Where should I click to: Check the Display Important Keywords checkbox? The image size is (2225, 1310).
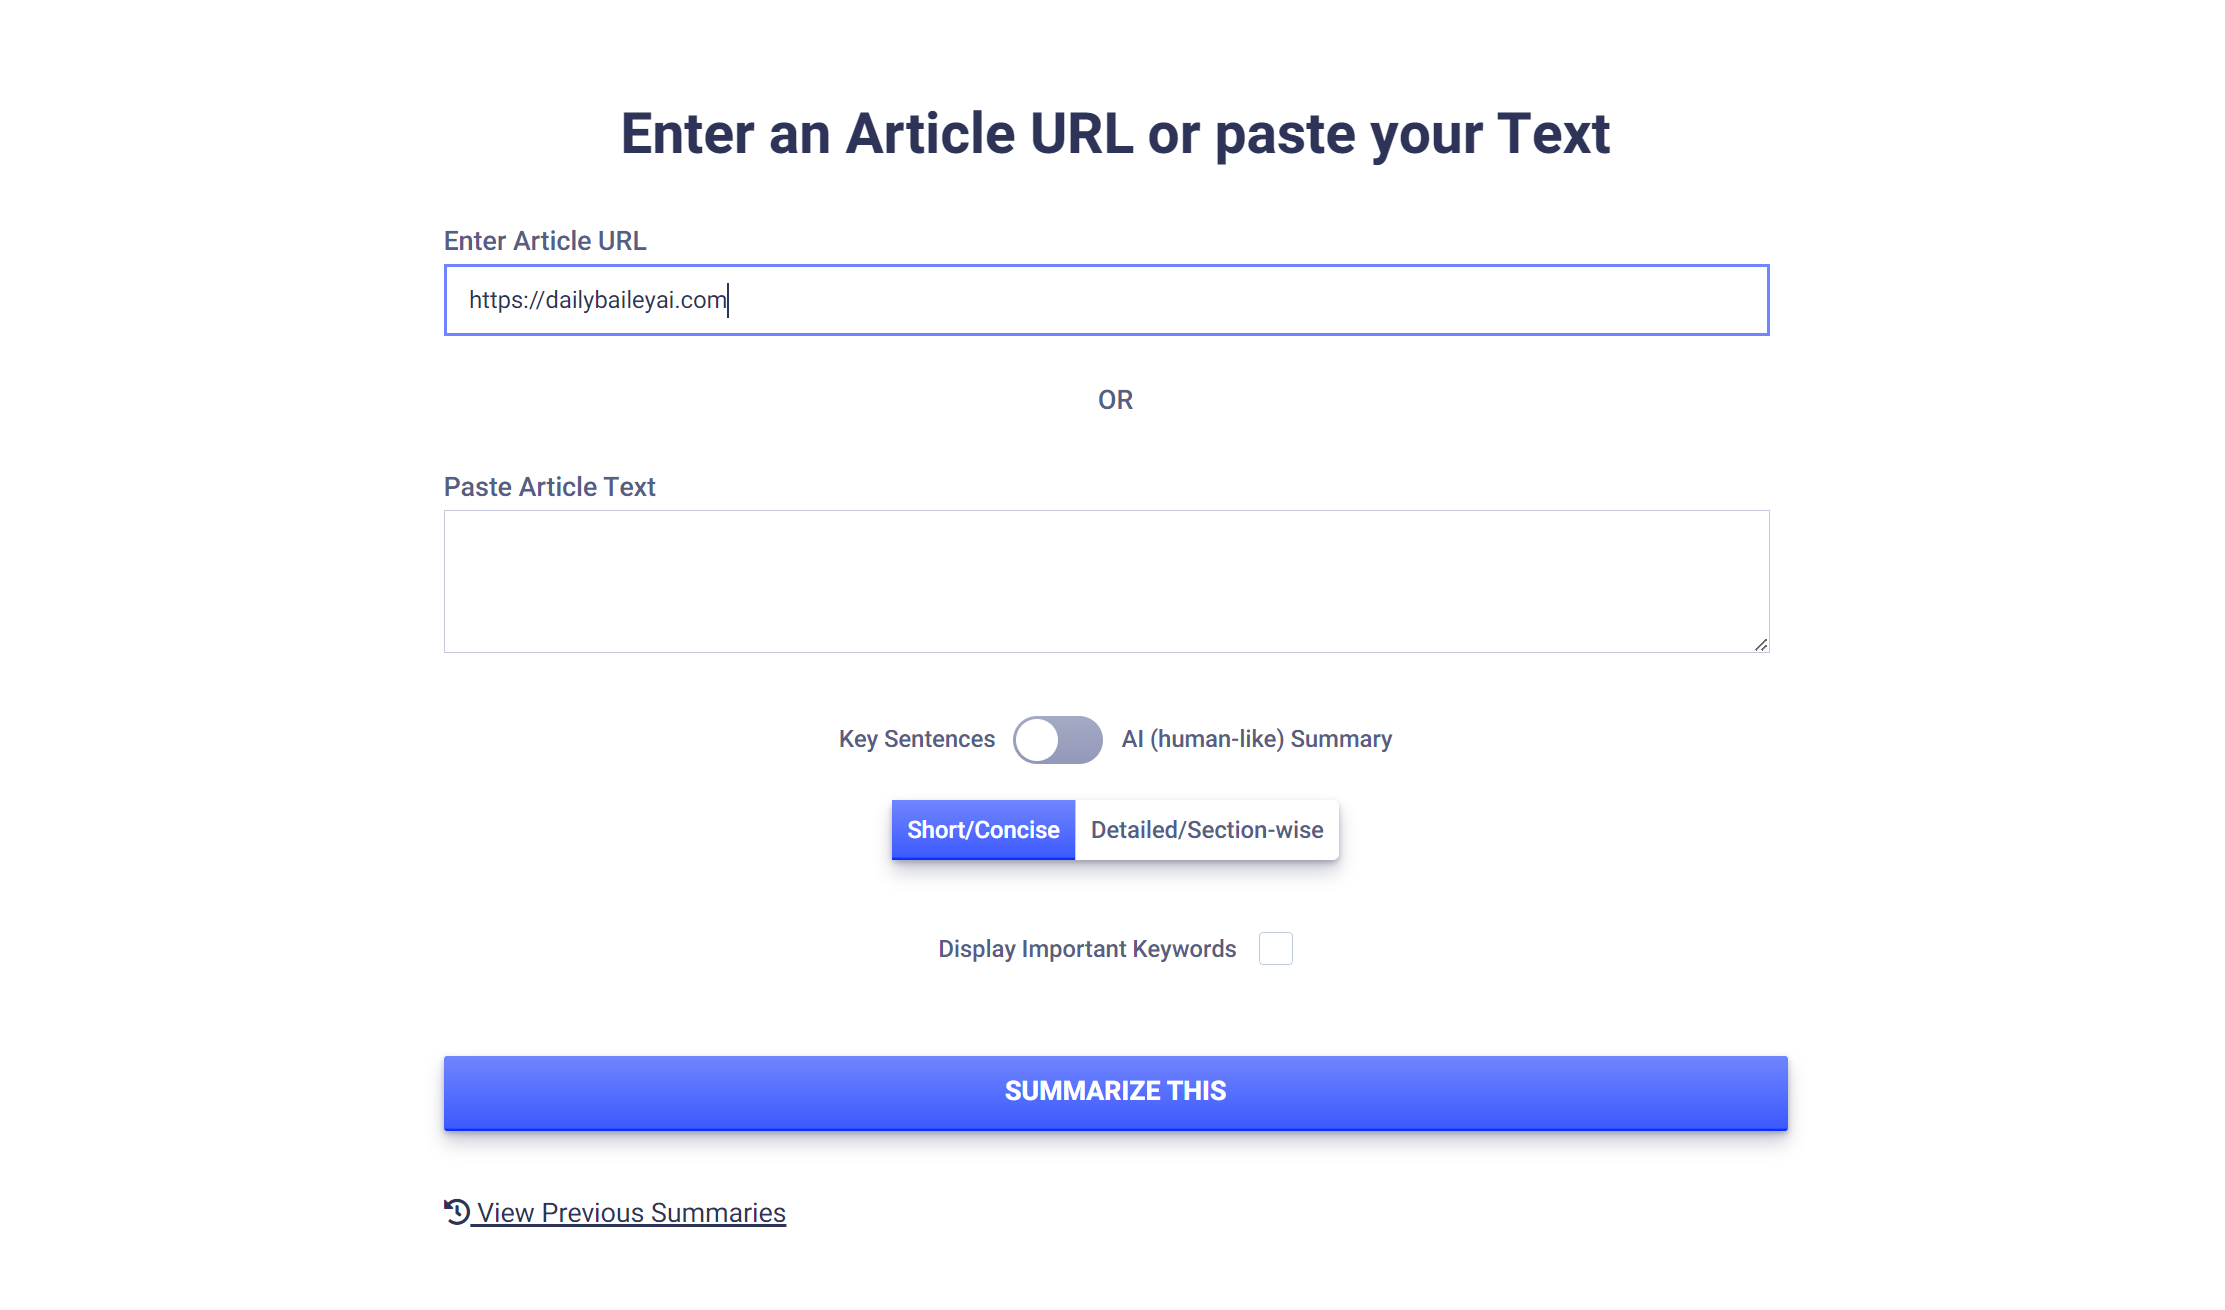[x=1275, y=948]
